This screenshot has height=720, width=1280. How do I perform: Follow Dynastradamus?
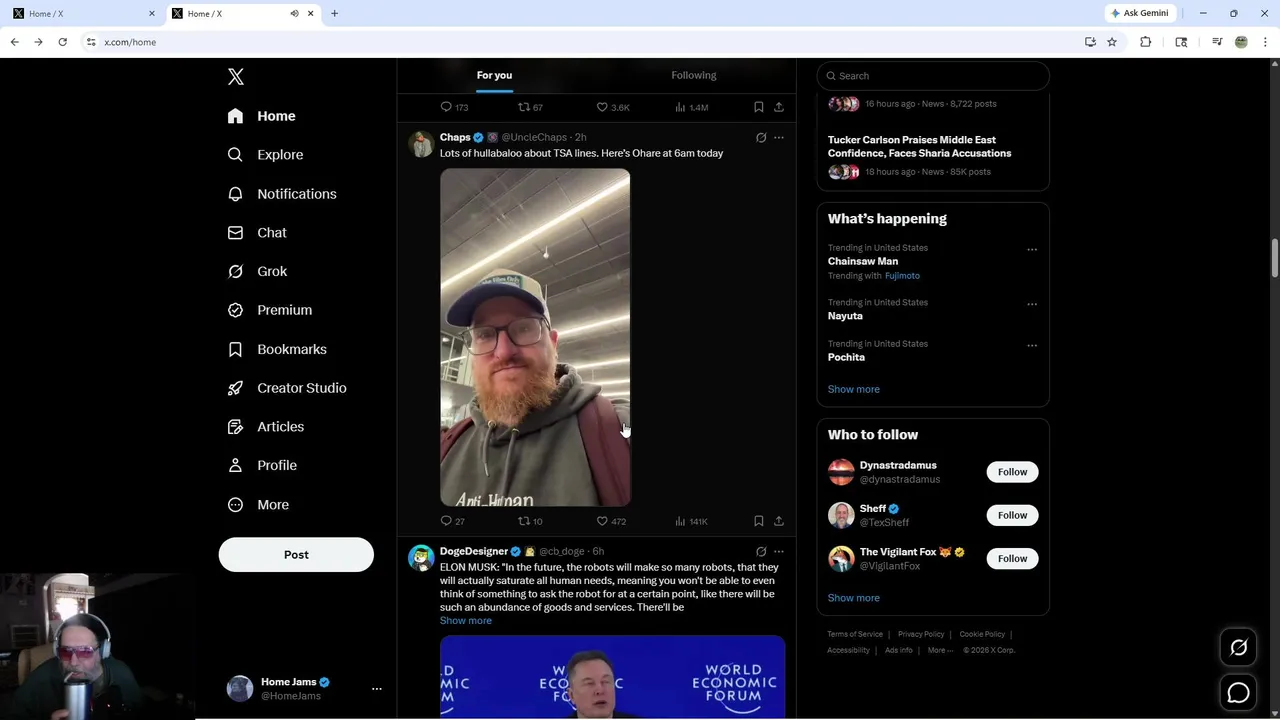[x=1012, y=472]
